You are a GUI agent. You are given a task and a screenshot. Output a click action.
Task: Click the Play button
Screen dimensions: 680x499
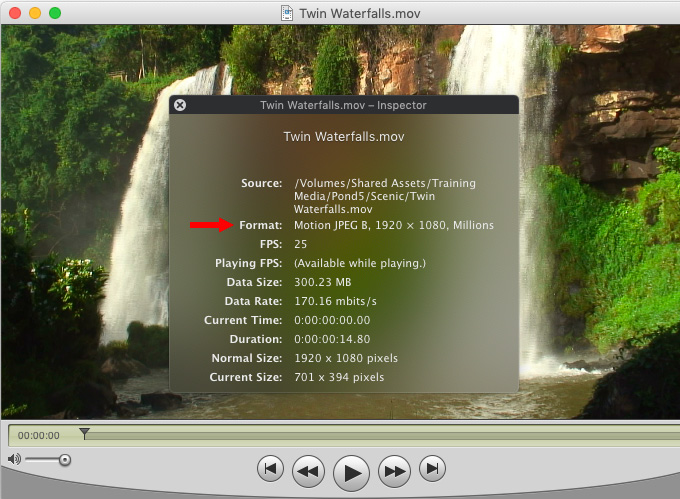(351, 473)
